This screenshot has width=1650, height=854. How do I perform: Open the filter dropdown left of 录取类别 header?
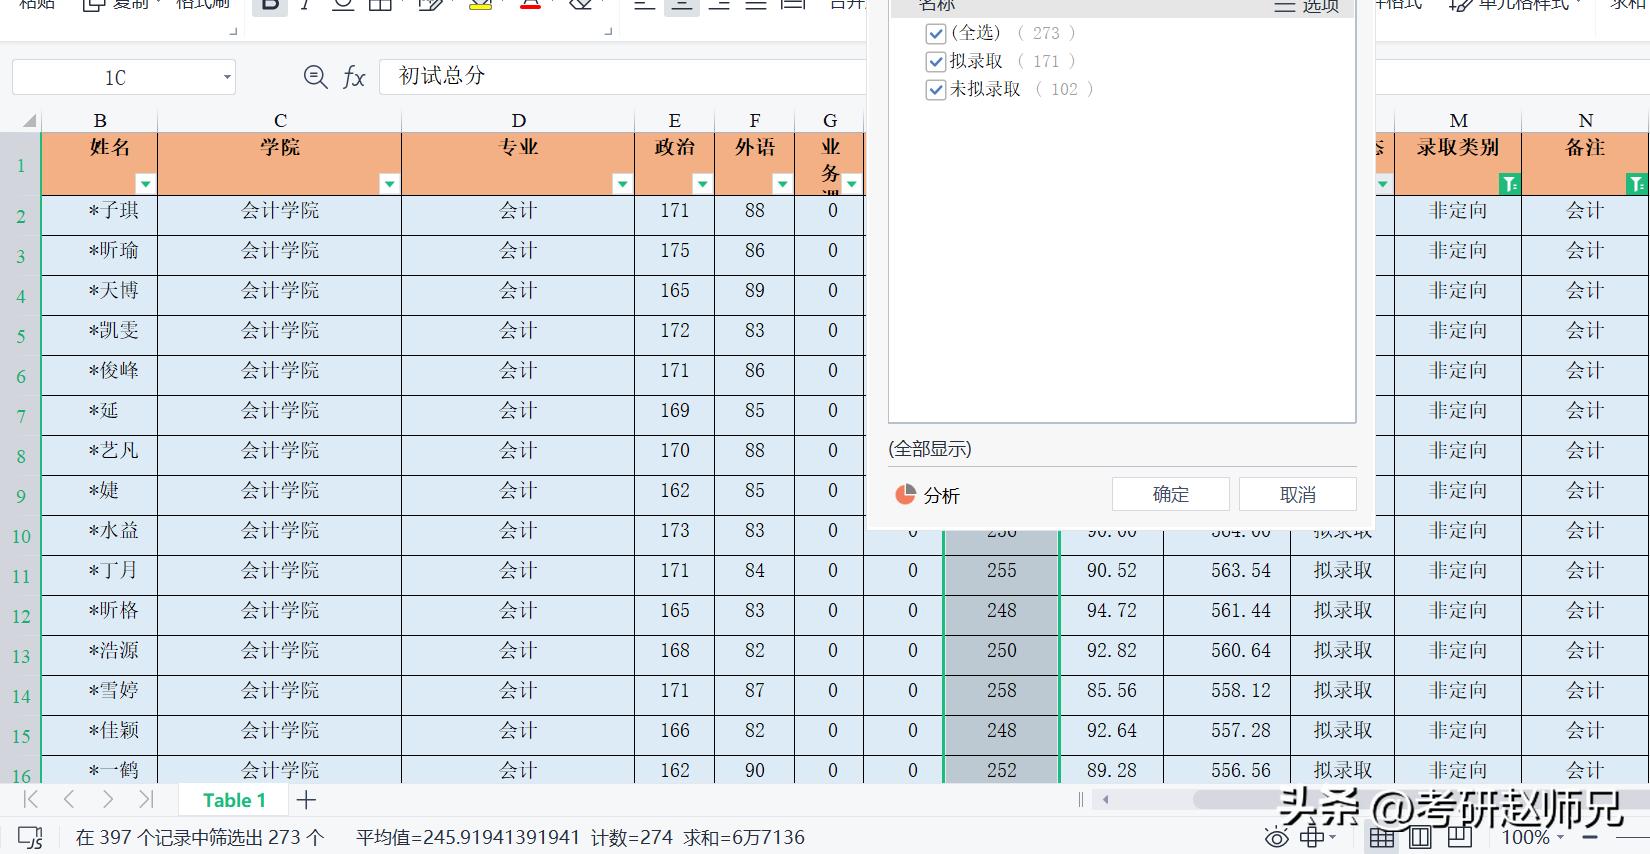pos(1383,184)
